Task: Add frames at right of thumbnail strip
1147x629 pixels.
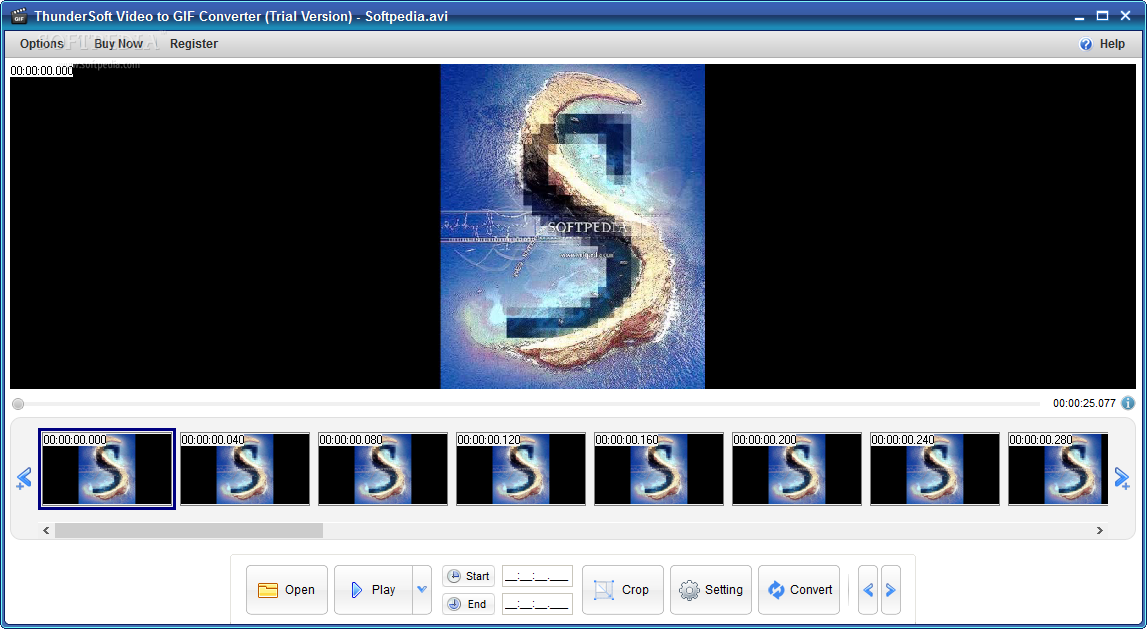Action: click(1122, 479)
